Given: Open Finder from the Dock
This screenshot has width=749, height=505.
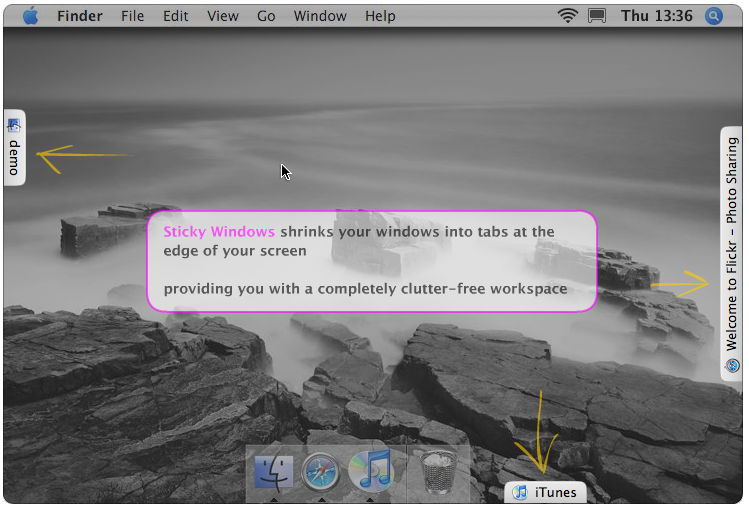Looking at the screenshot, I should coord(273,472).
